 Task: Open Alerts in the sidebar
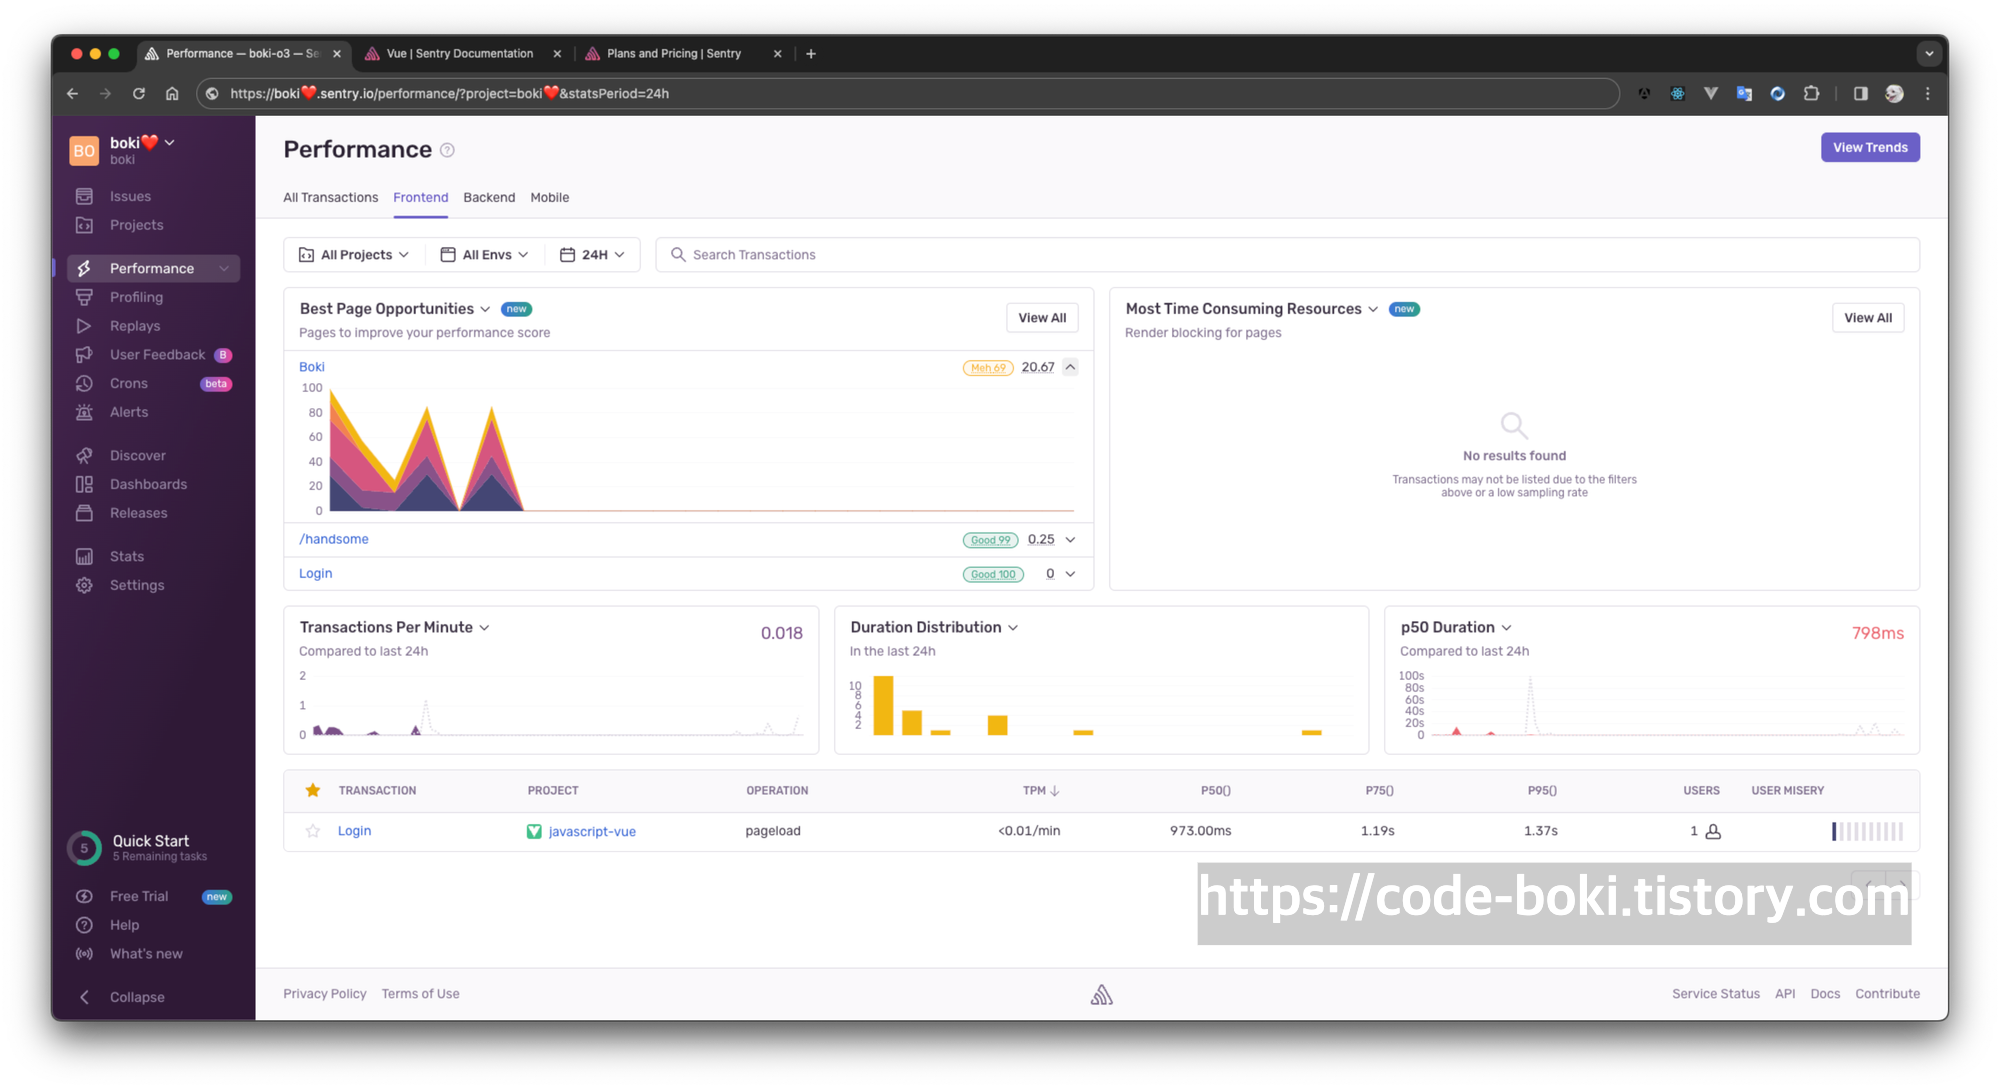128,412
